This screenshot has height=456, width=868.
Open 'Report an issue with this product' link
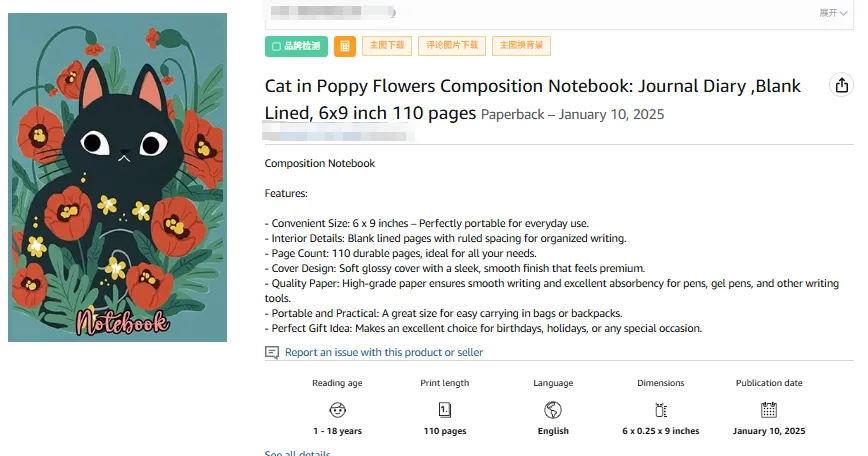(383, 353)
